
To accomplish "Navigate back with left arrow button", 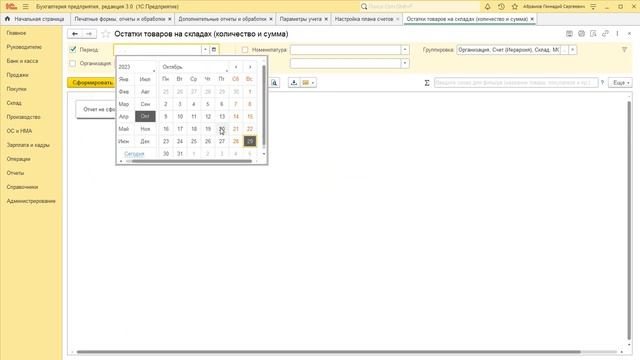I will coord(75,34).
